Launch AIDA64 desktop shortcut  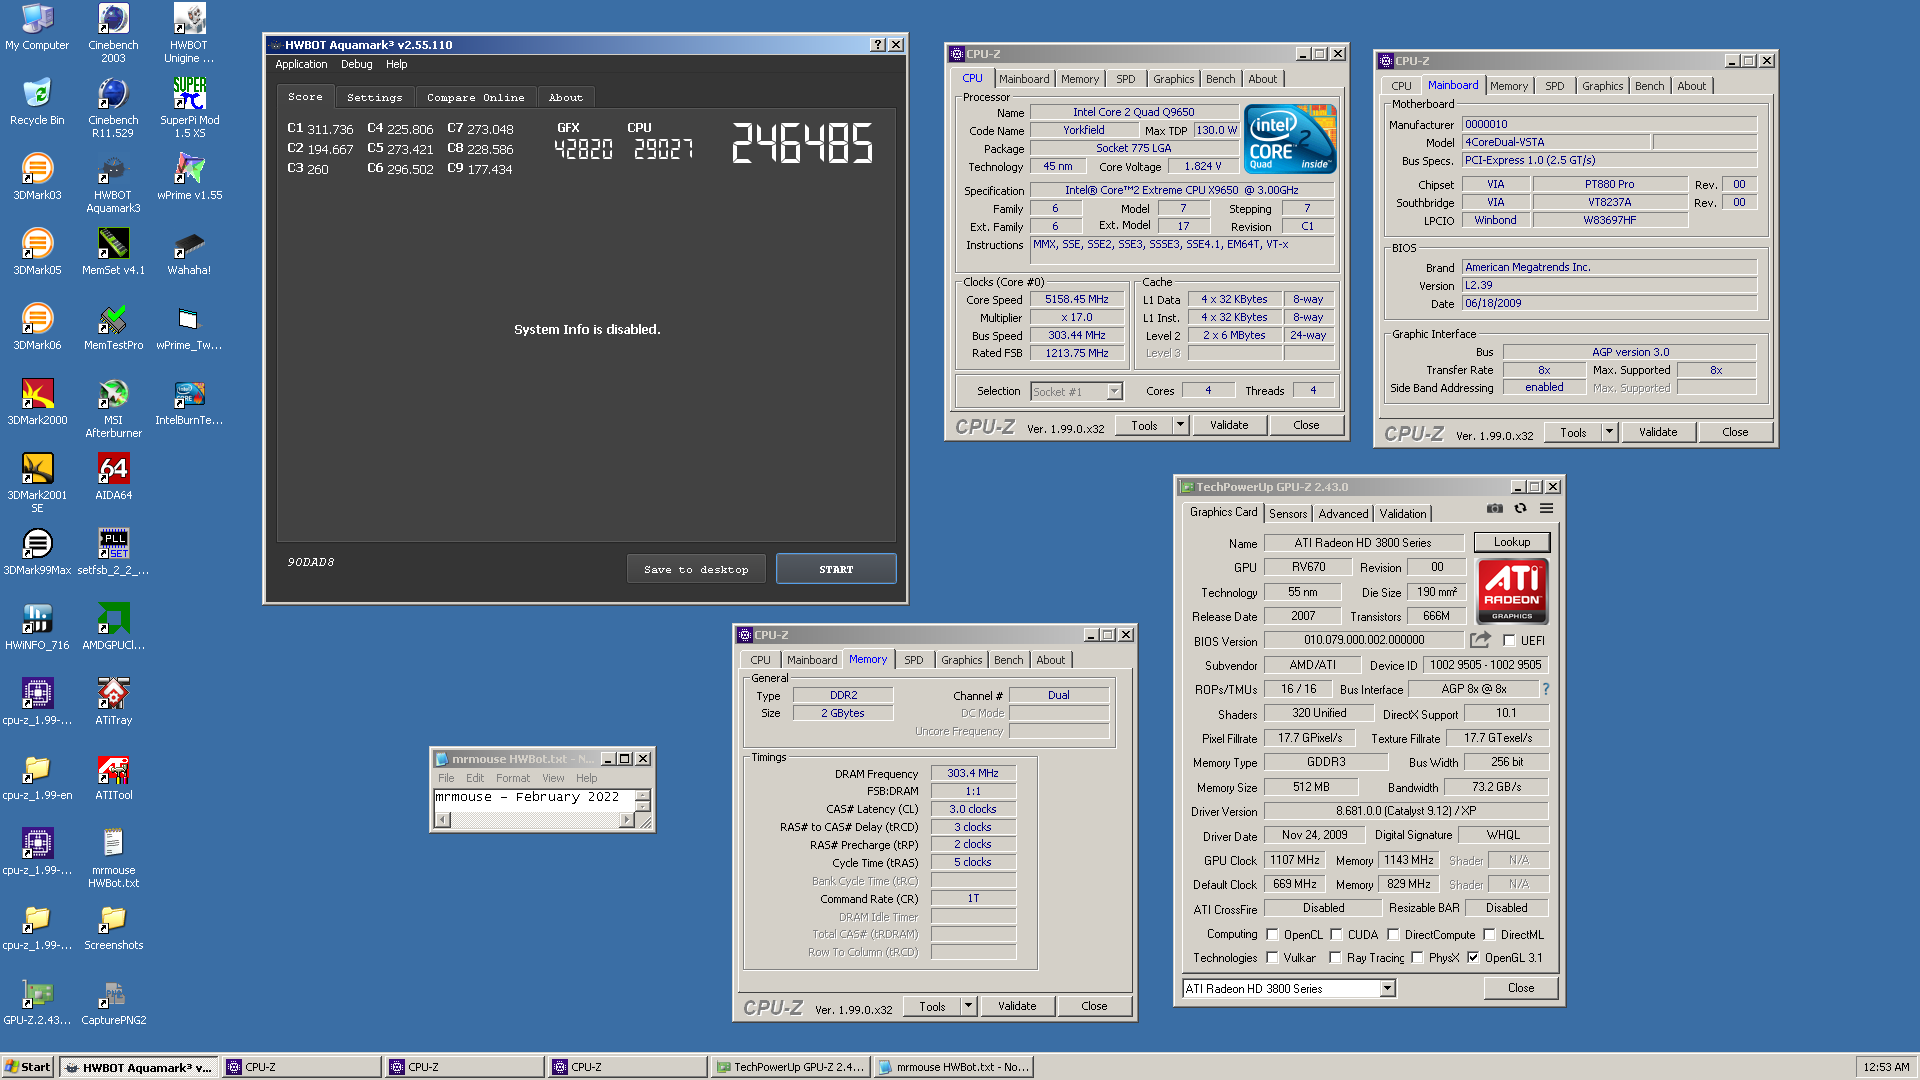(x=113, y=476)
